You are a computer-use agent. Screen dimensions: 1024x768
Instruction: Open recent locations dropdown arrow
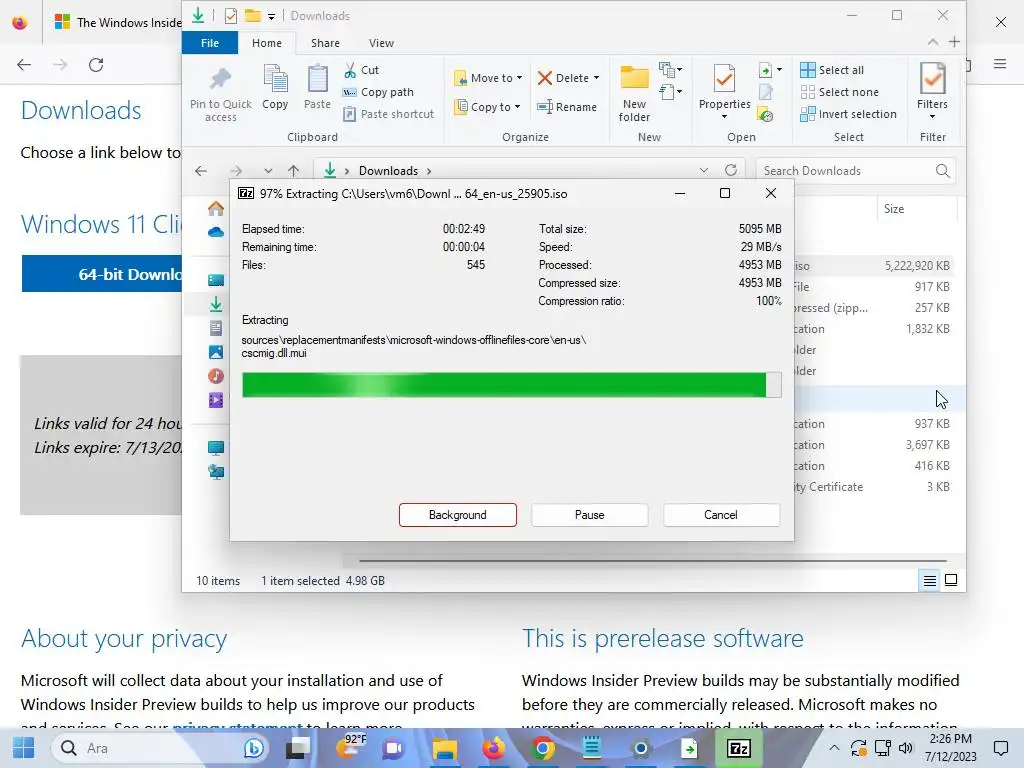[x=268, y=170]
